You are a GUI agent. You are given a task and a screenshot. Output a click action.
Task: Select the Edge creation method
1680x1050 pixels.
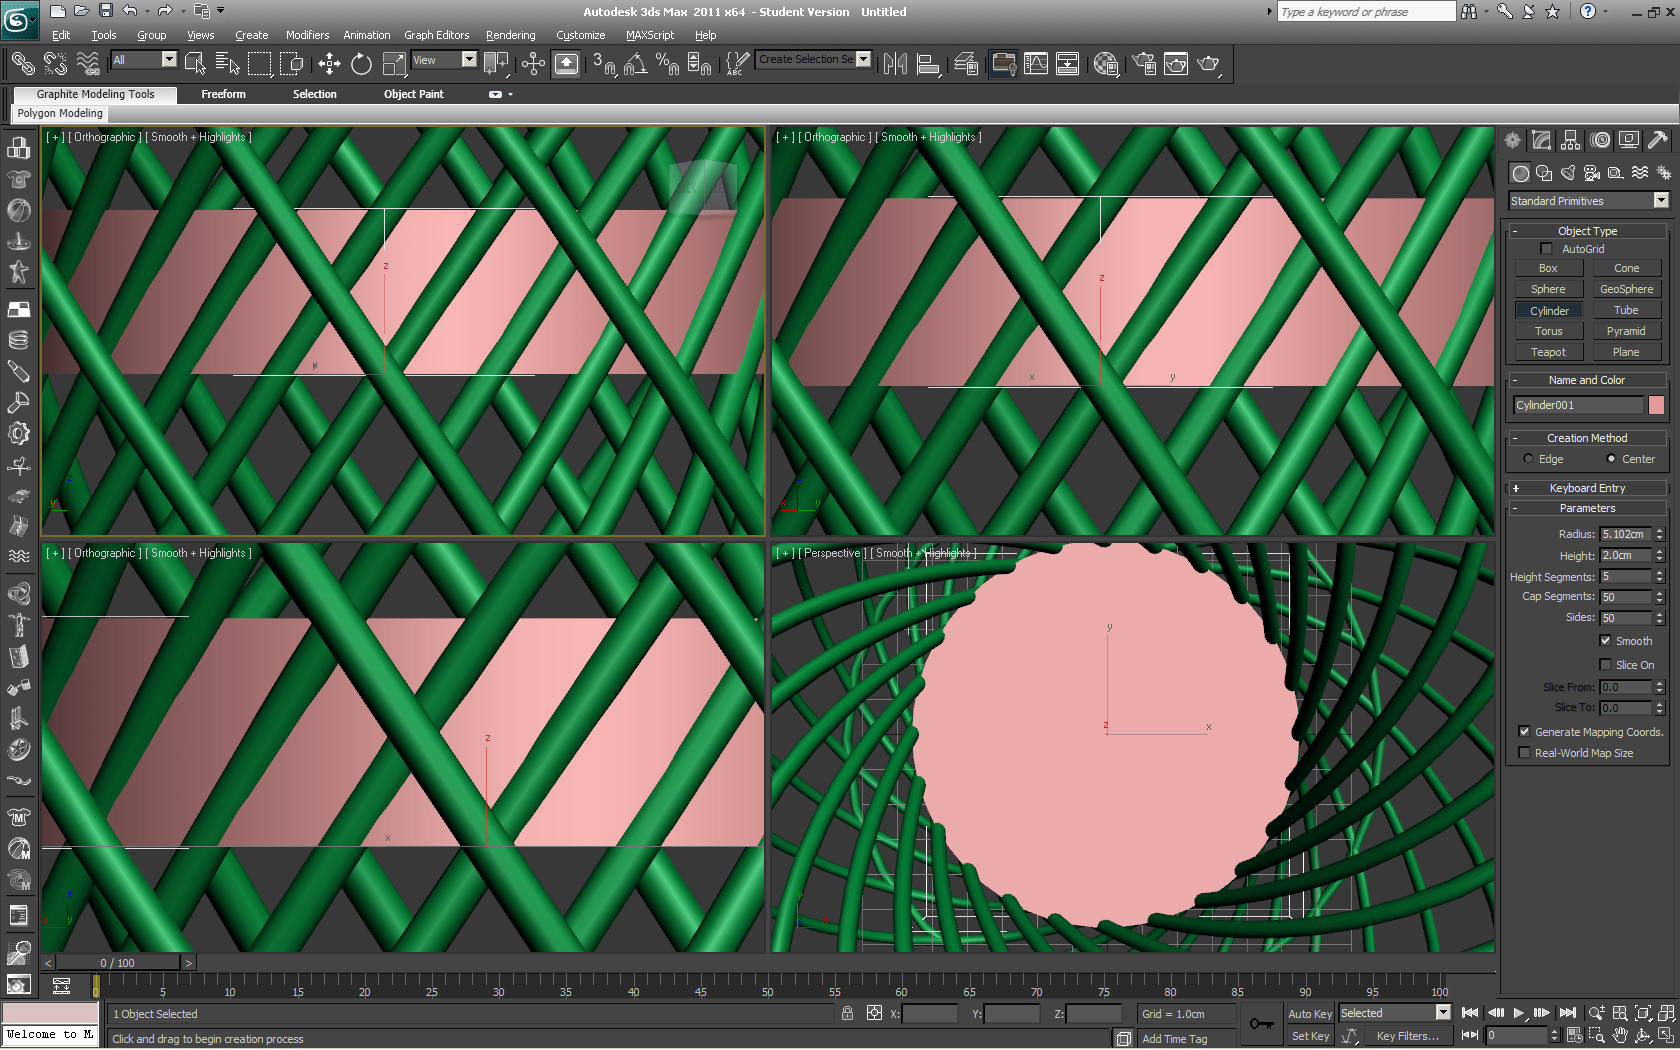click(1528, 459)
